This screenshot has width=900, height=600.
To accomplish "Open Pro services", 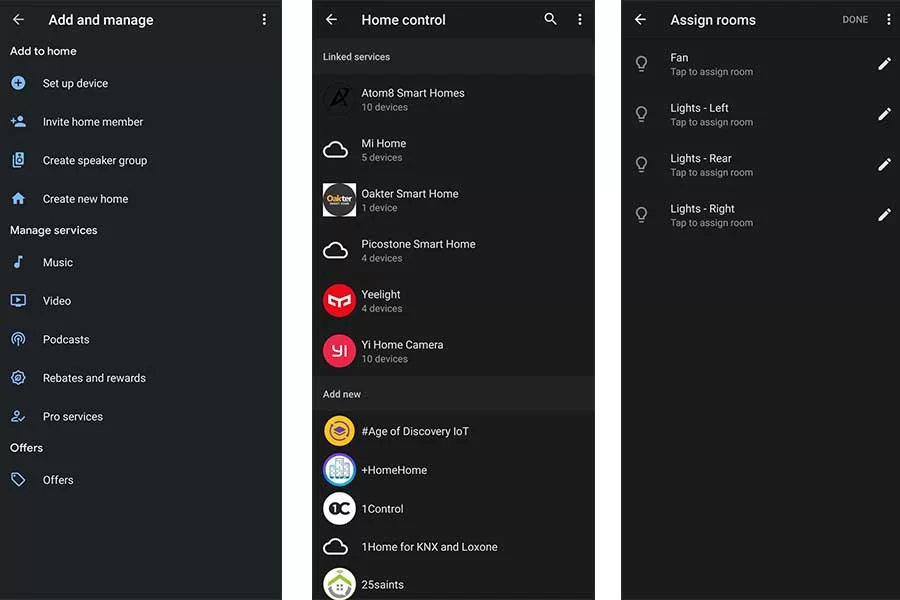I will pyautogui.click(x=141, y=416).
